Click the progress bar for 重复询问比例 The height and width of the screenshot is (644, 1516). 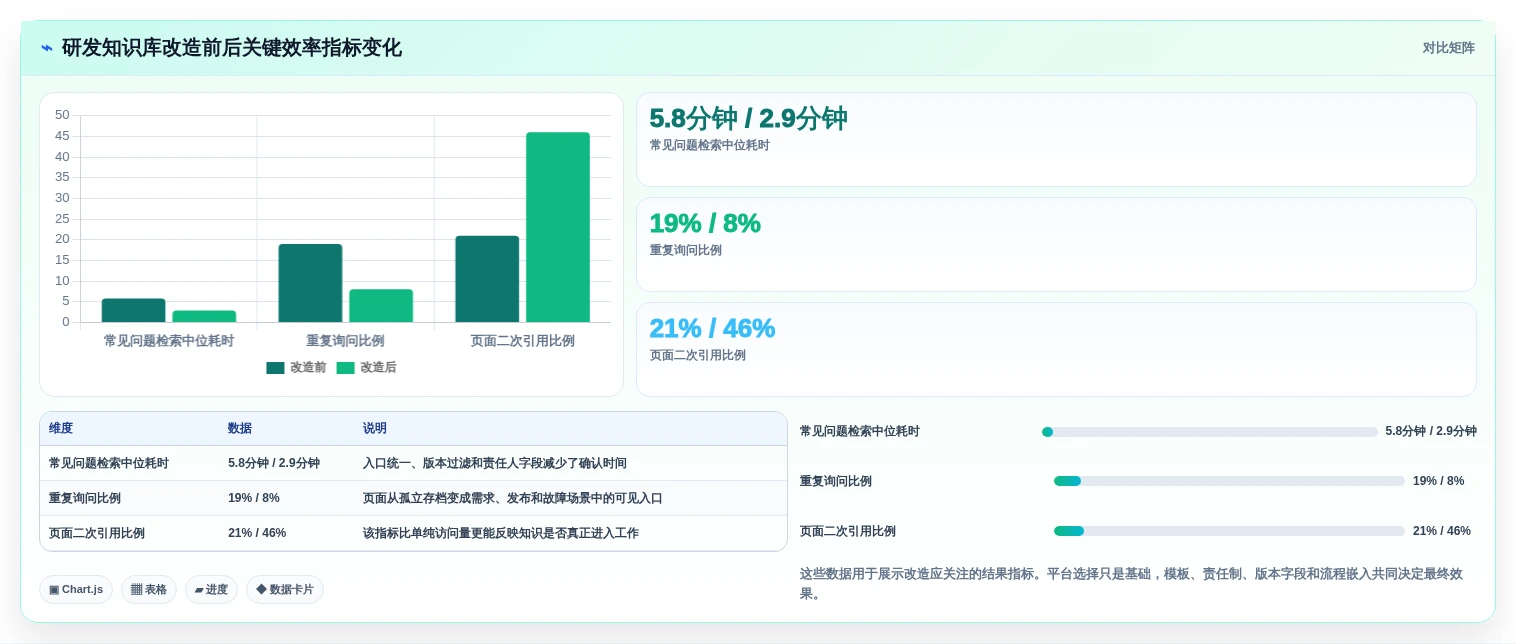click(x=1229, y=481)
